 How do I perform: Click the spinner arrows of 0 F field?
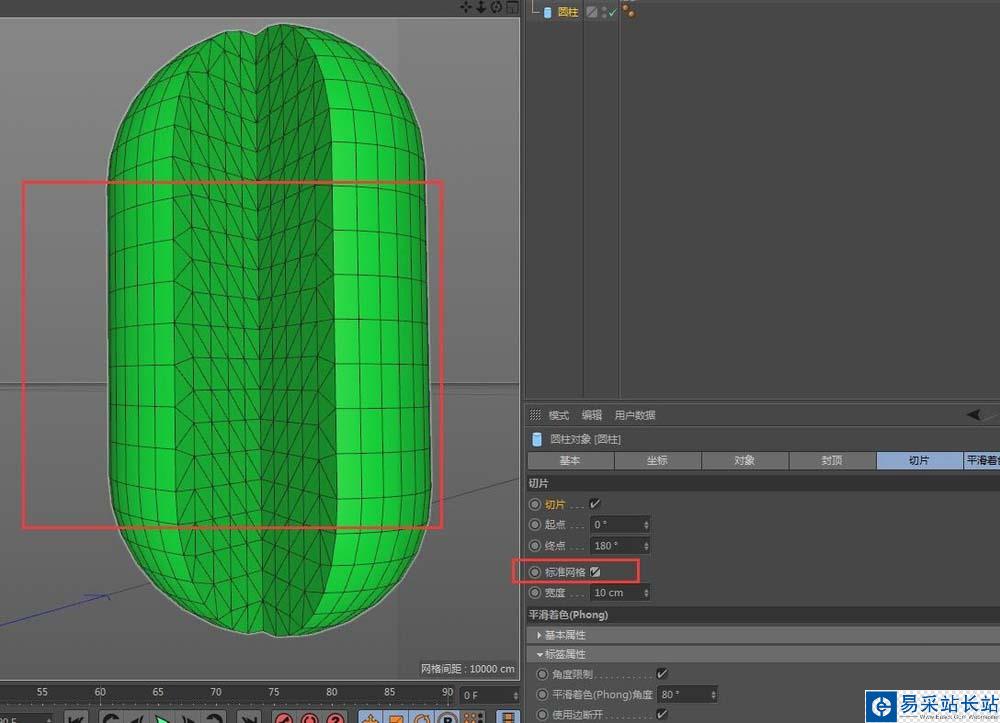click(x=515, y=696)
